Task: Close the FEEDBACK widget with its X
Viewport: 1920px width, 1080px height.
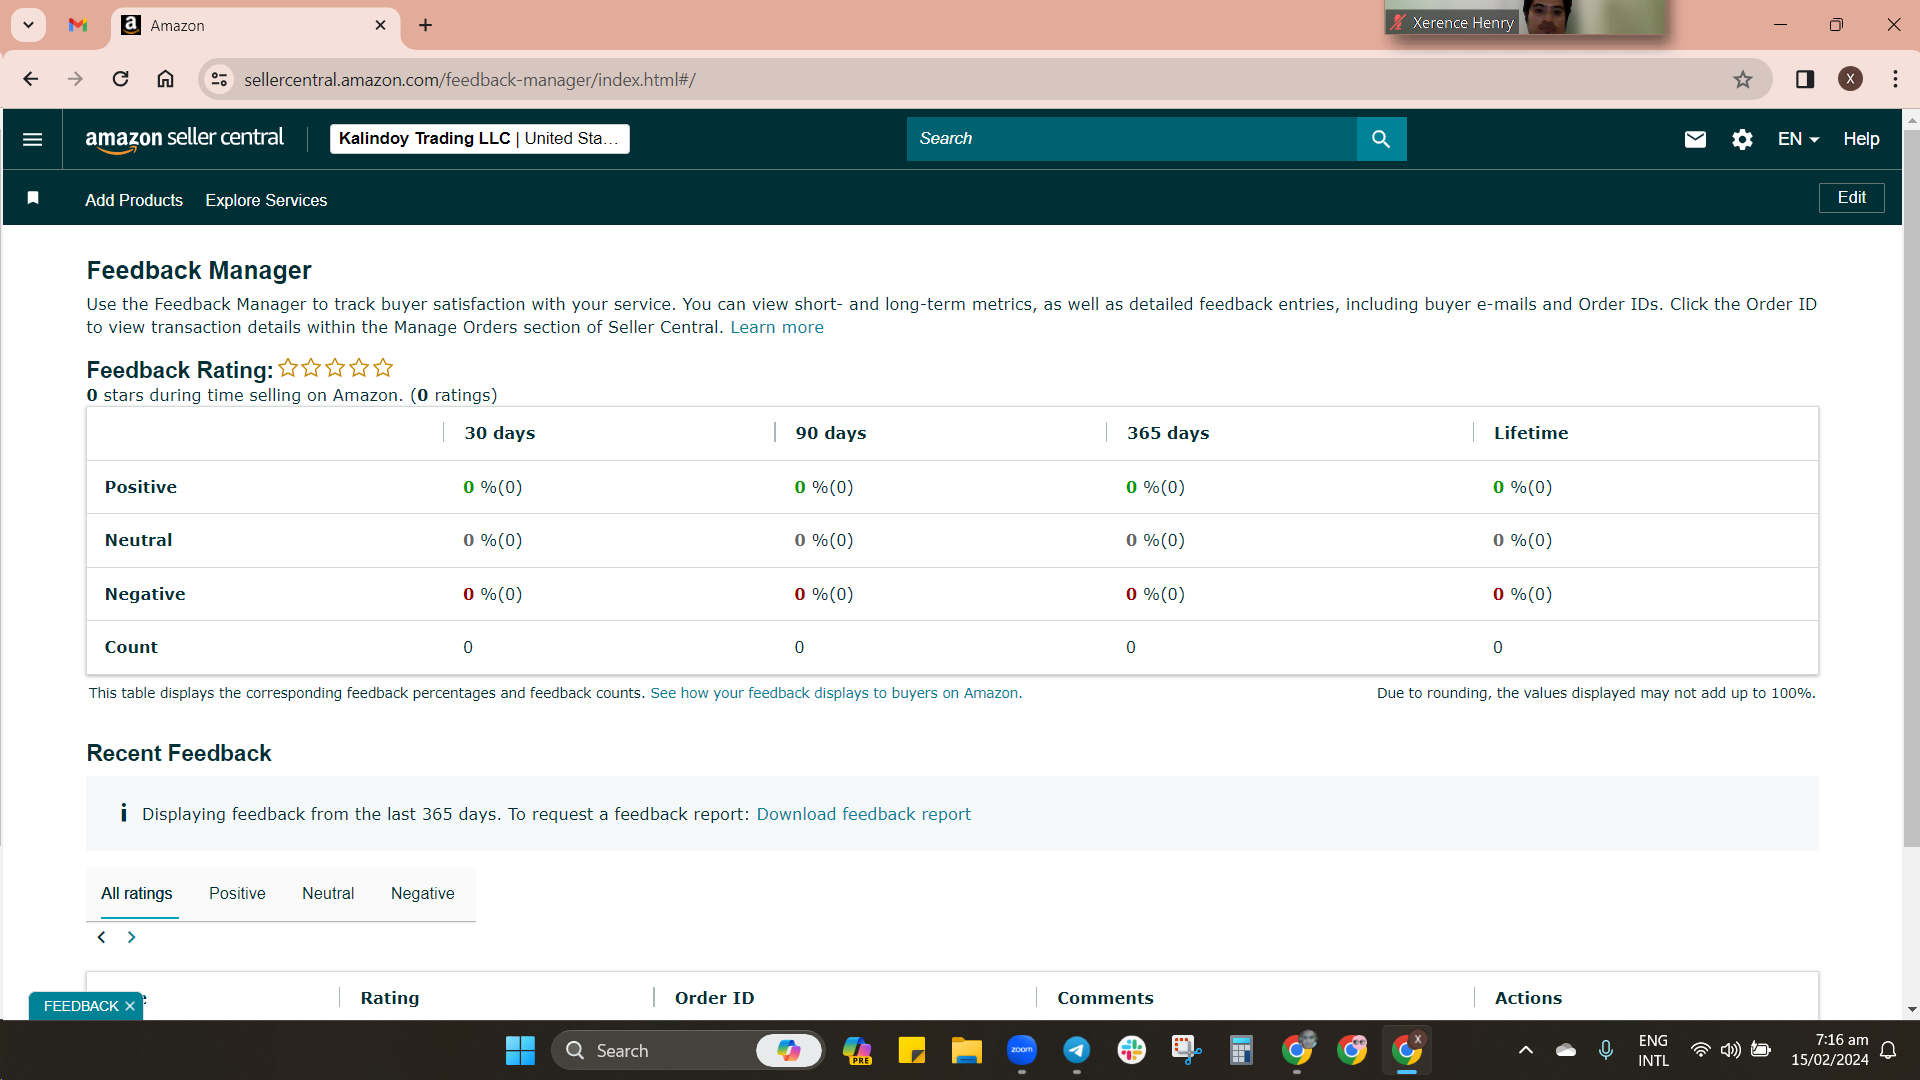Action: (130, 1006)
